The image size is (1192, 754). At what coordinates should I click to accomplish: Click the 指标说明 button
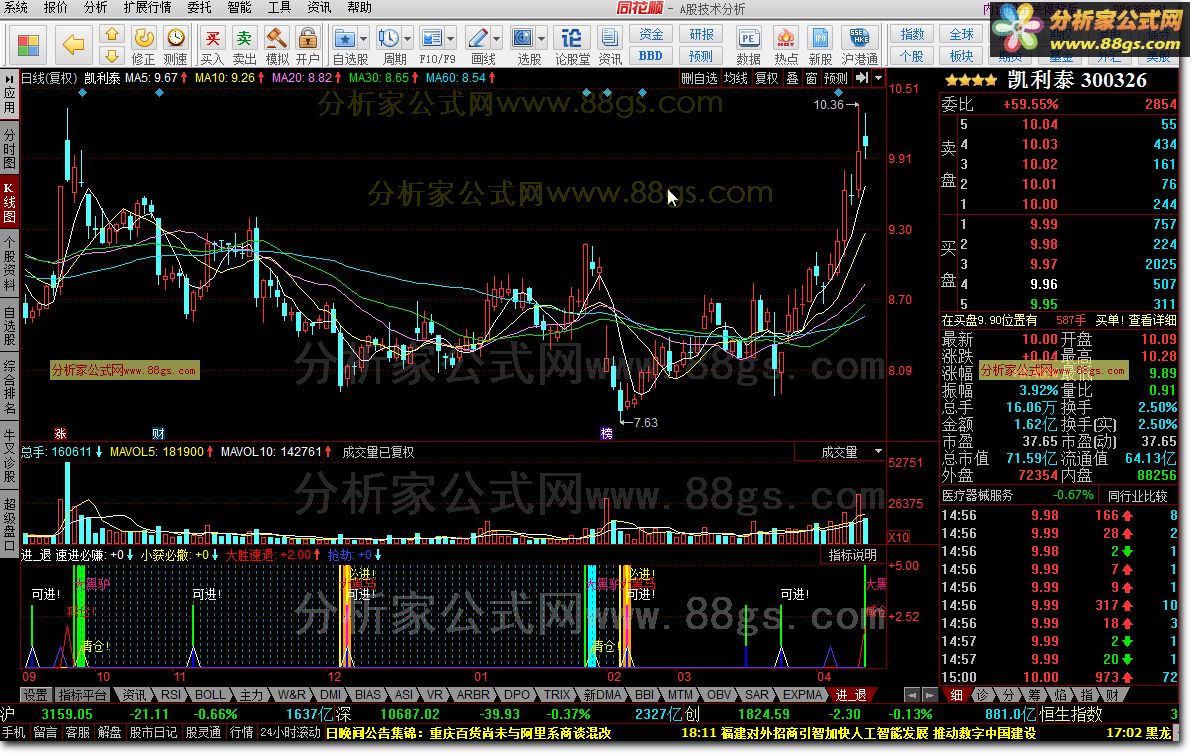pos(852,555)
